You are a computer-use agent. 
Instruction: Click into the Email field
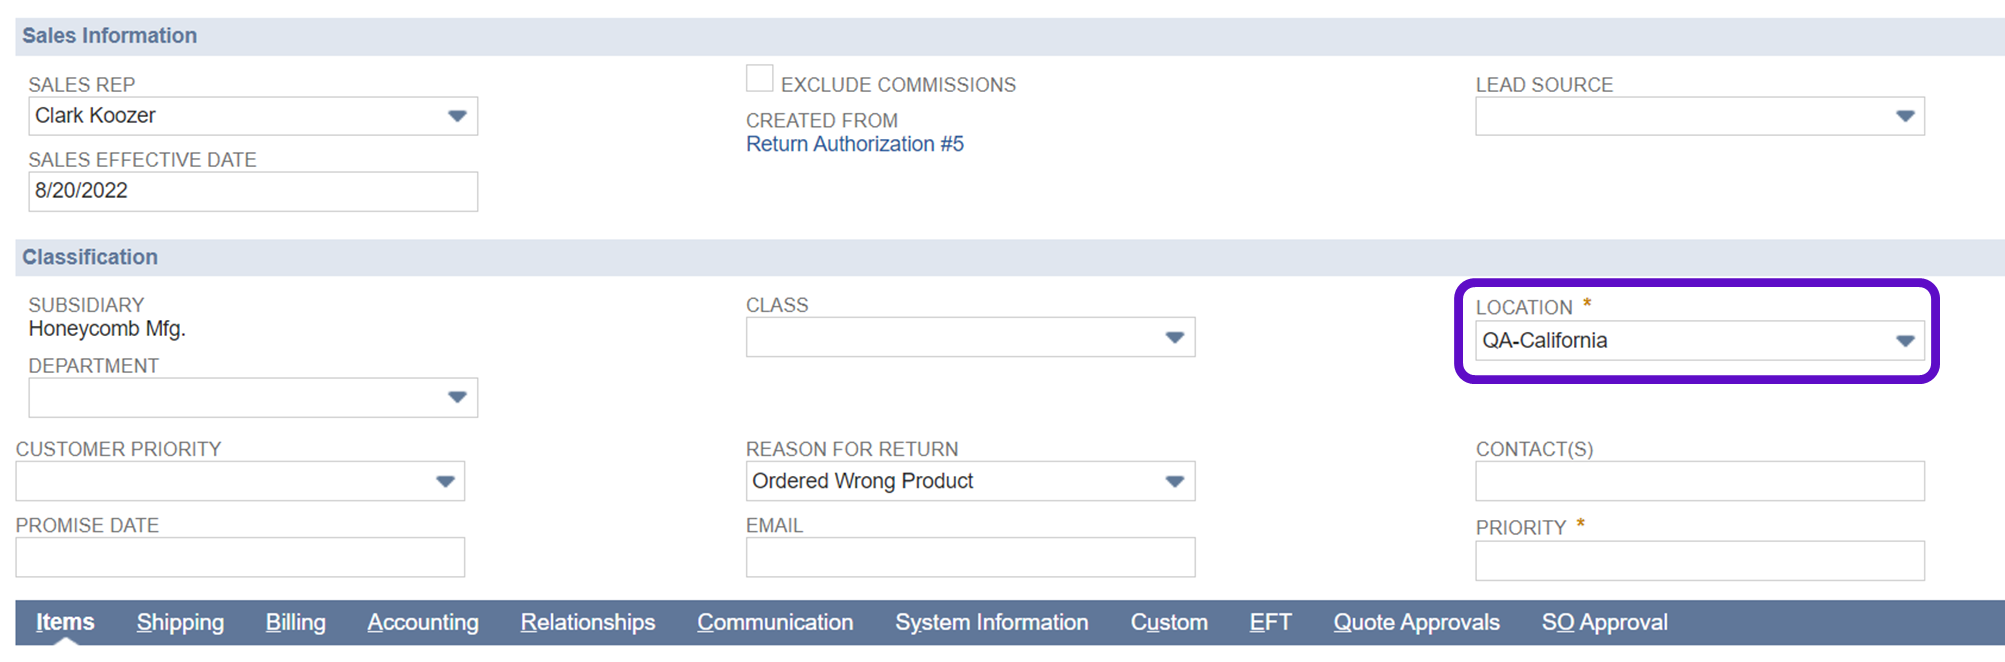click(x=970, y=557)
